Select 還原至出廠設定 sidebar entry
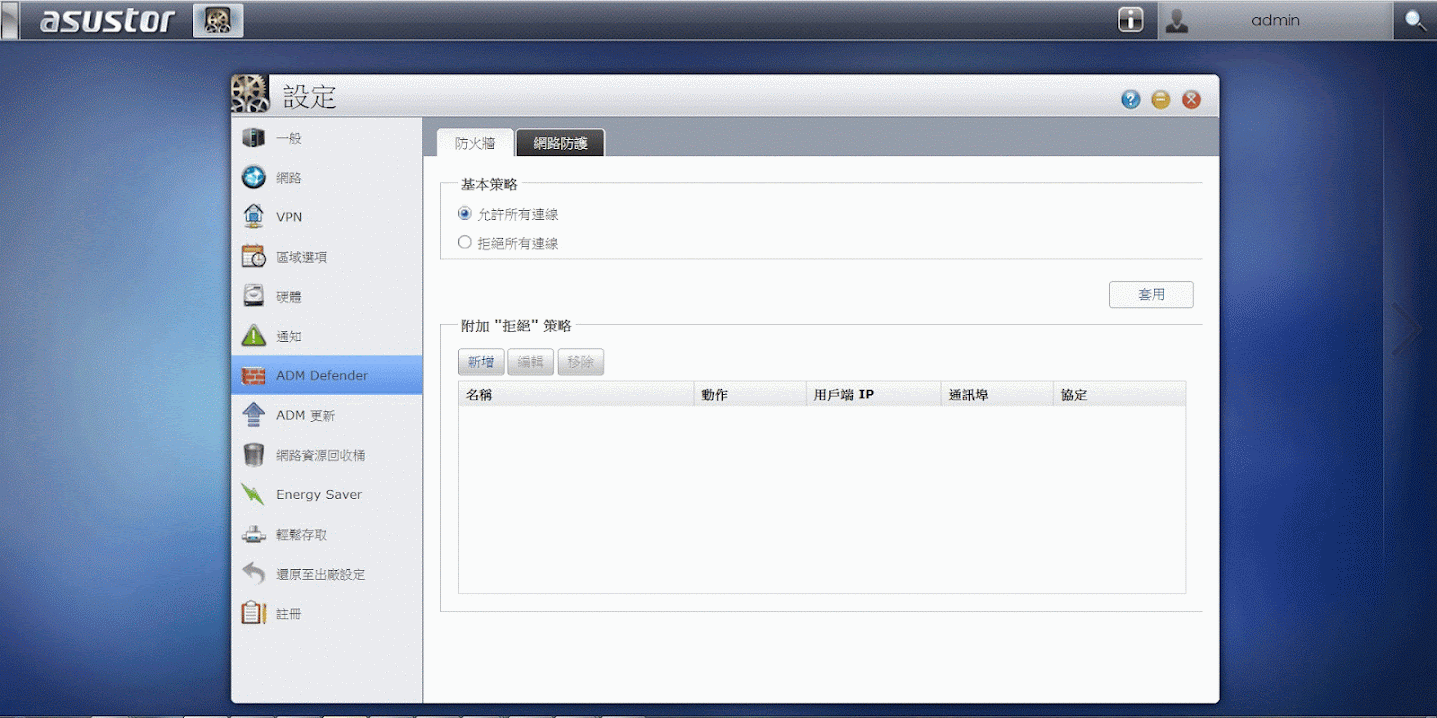This screenshot has height=718, width=1437. click(x=327, y=574)
